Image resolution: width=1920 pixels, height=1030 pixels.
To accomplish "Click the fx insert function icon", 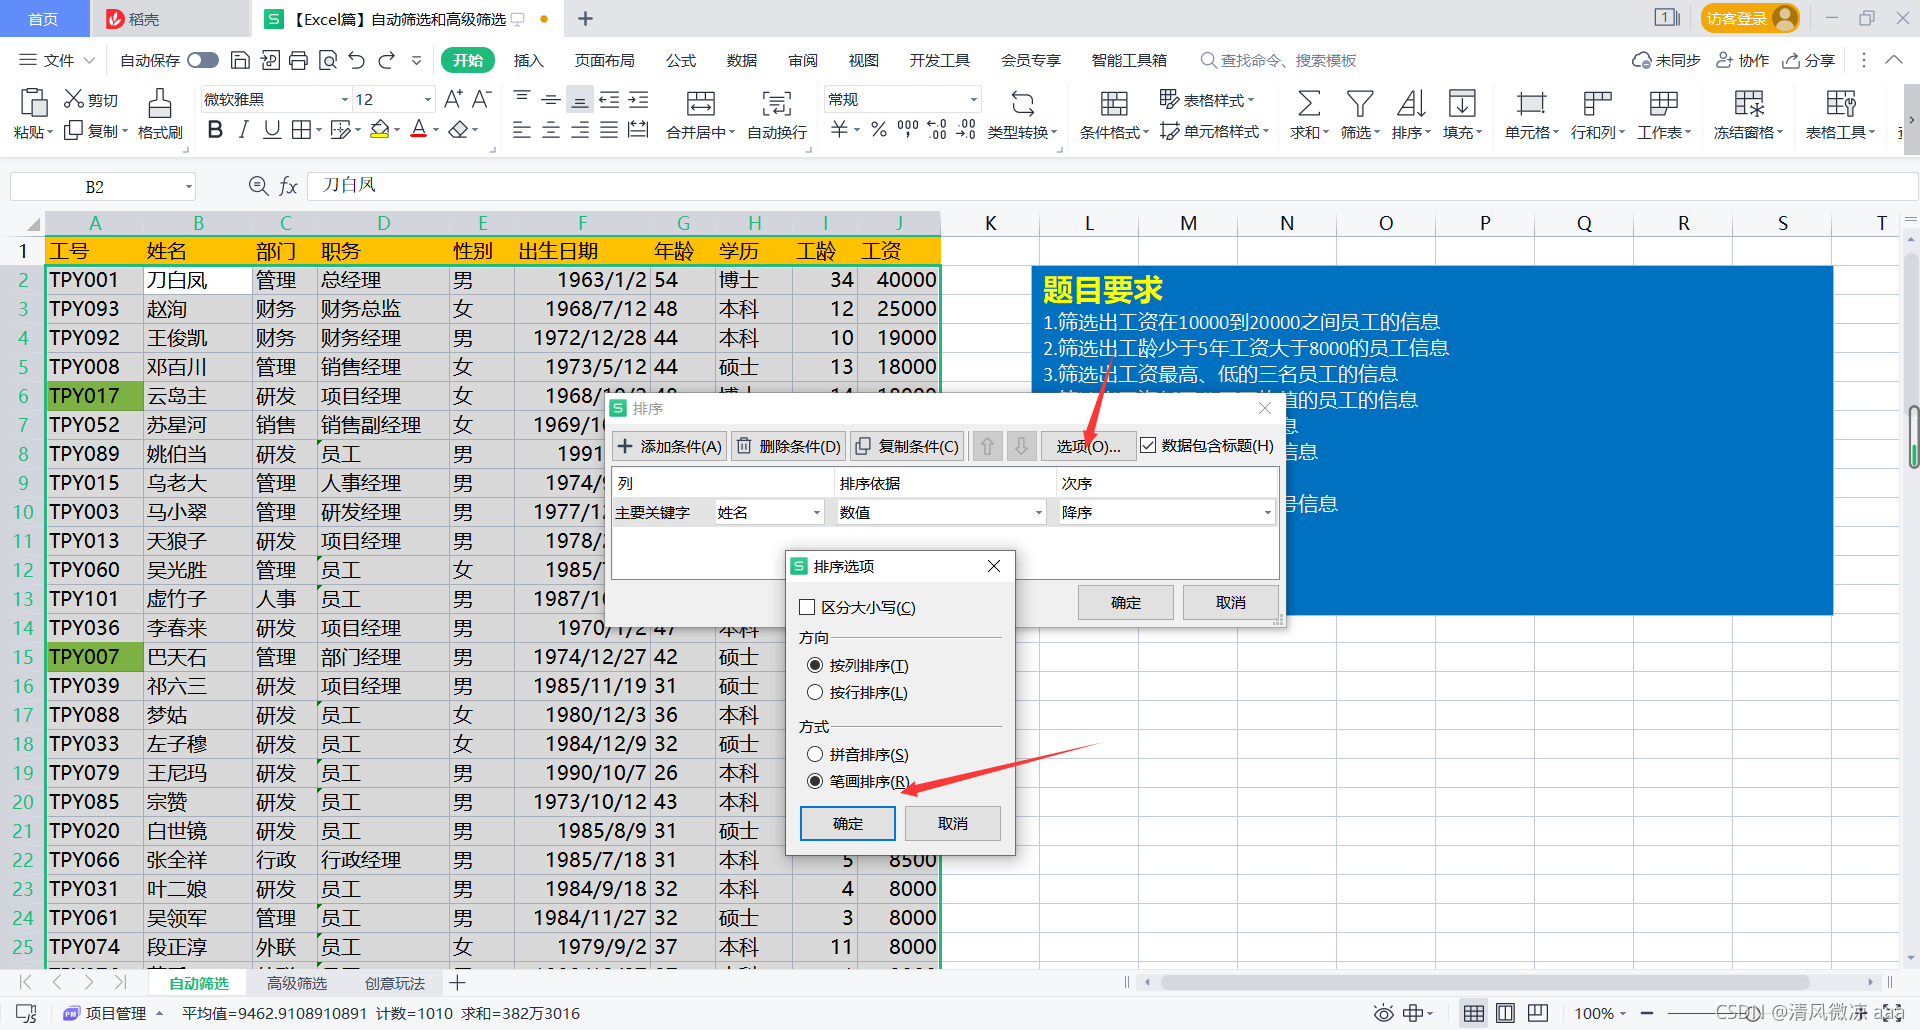I will pyautogui.click(x=288, y=186).
